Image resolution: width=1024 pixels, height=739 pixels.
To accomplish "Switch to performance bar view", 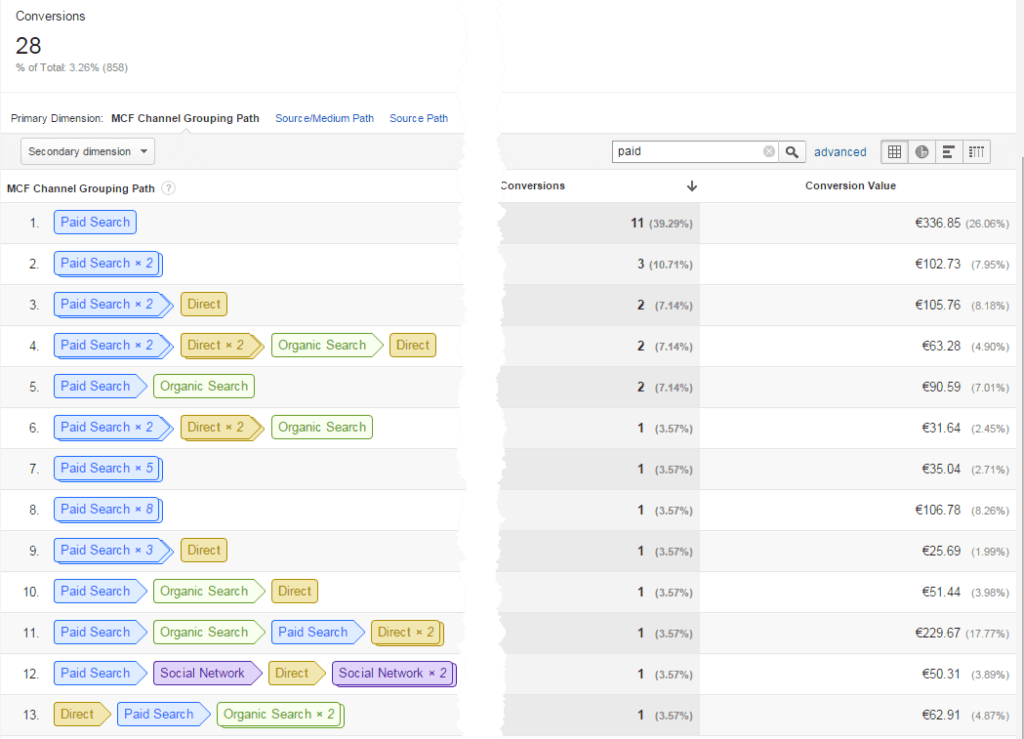I will coord(949,152).
